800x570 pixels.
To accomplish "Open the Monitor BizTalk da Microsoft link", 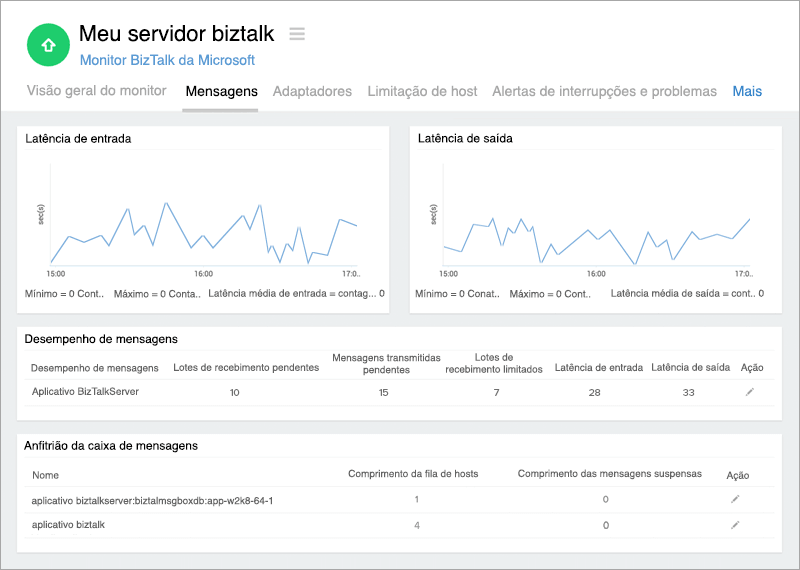I will click(167, 60).
